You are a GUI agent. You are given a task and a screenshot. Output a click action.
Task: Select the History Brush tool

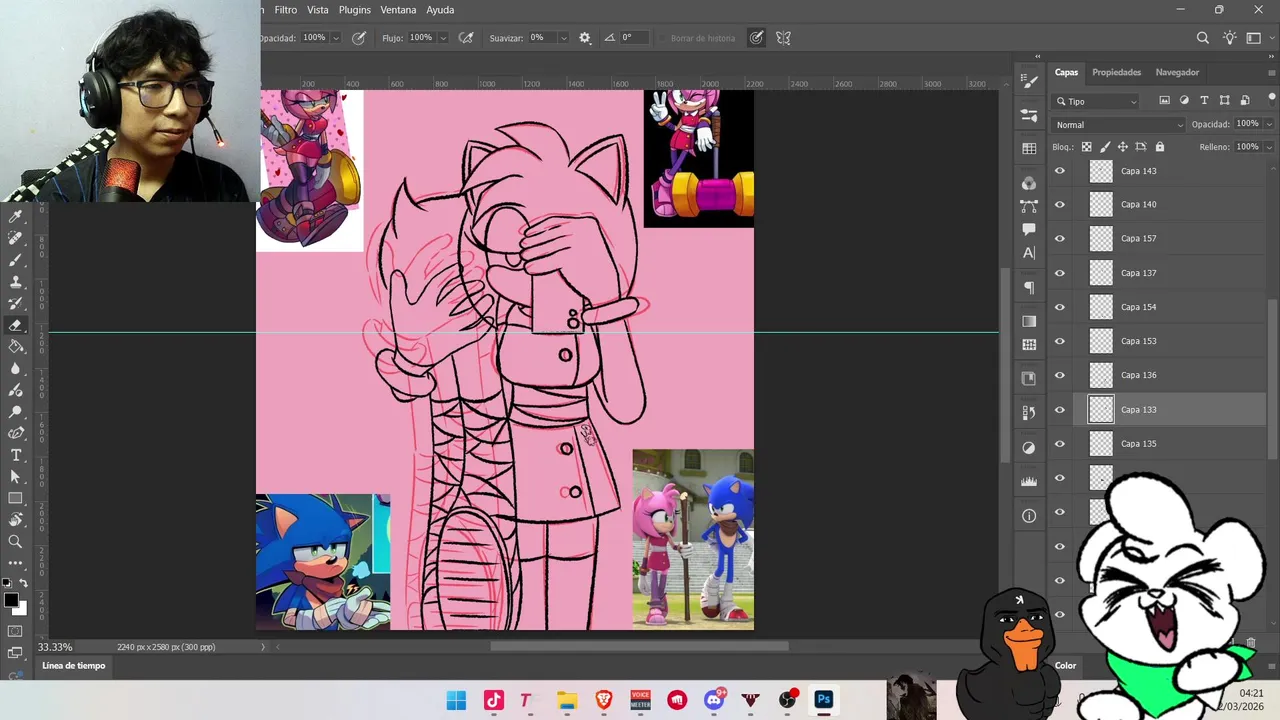tap(16, 303)
